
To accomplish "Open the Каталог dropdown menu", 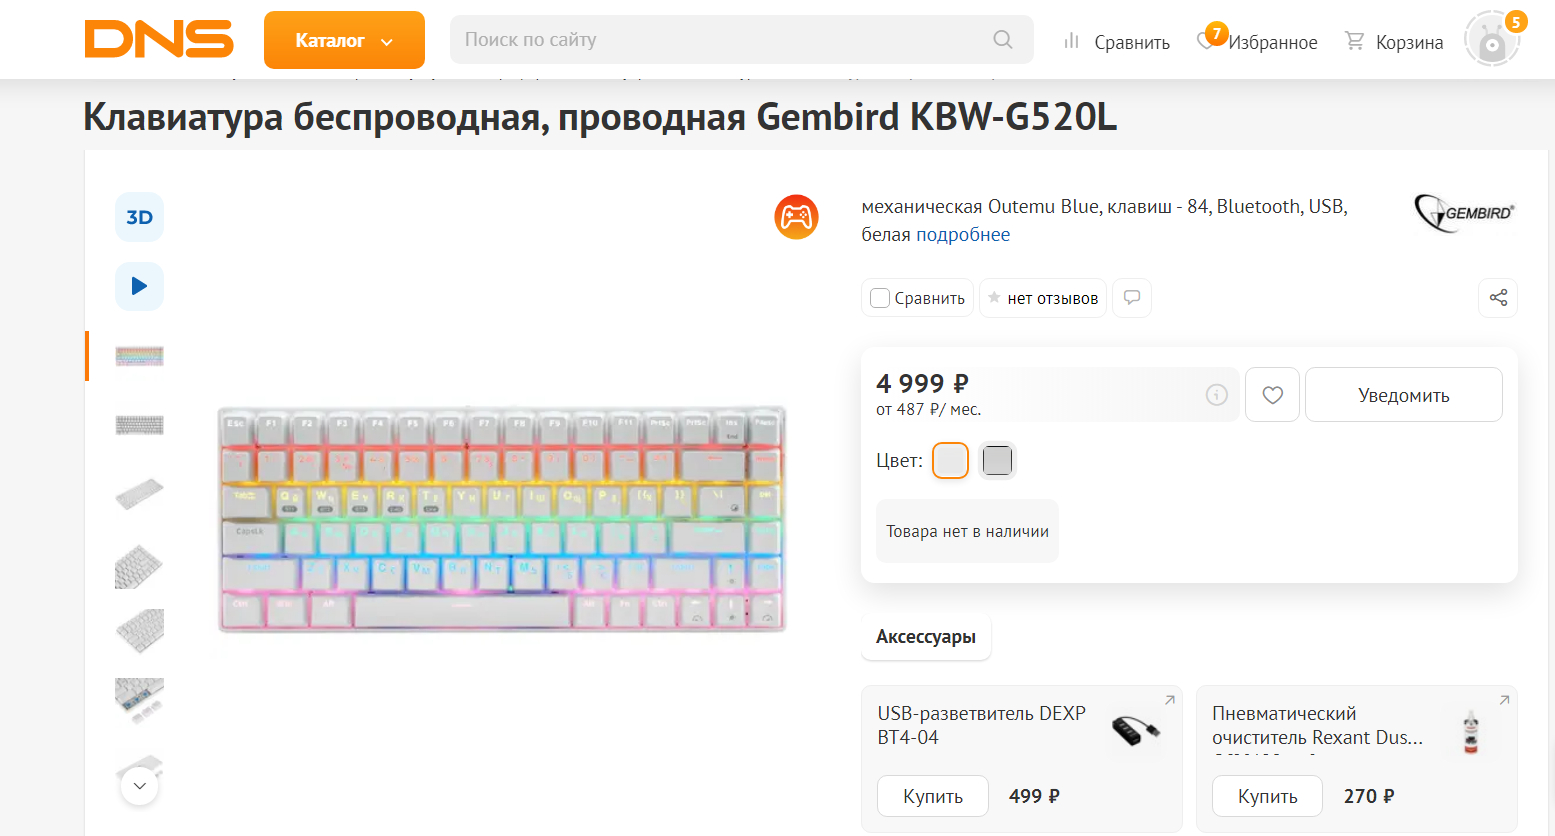I will (x=344, y=41).
